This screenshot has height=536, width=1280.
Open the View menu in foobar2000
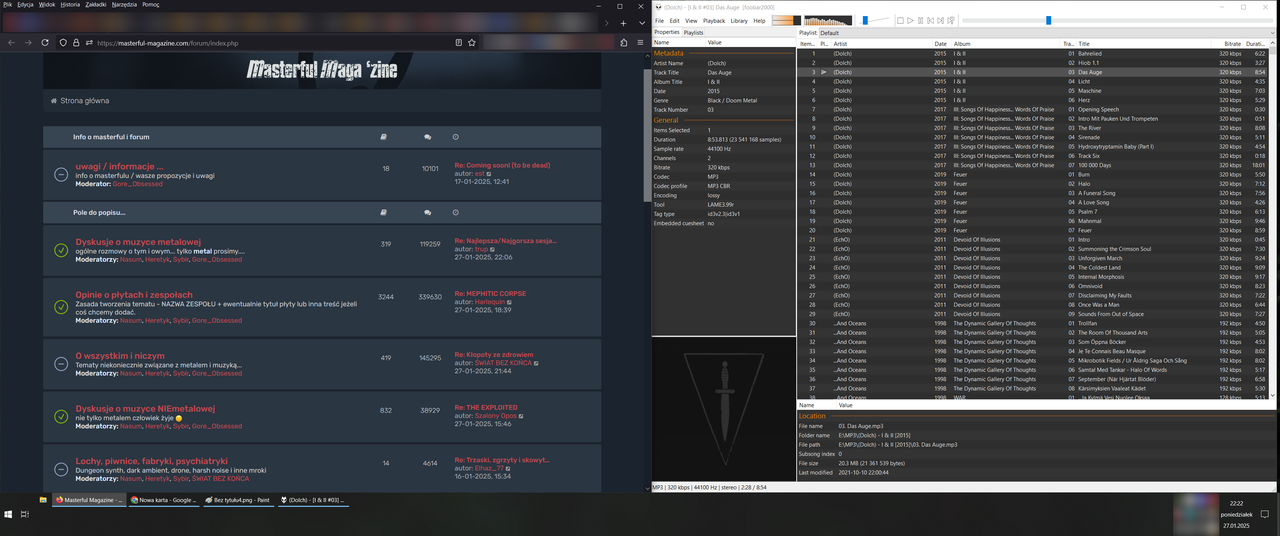[x=691, y=20]
